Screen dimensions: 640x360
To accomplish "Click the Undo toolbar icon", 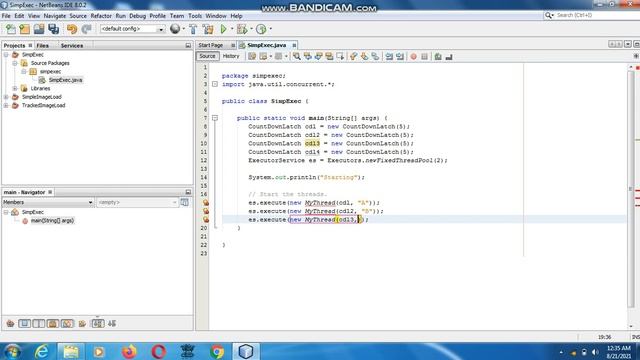I will coord(72,29).
